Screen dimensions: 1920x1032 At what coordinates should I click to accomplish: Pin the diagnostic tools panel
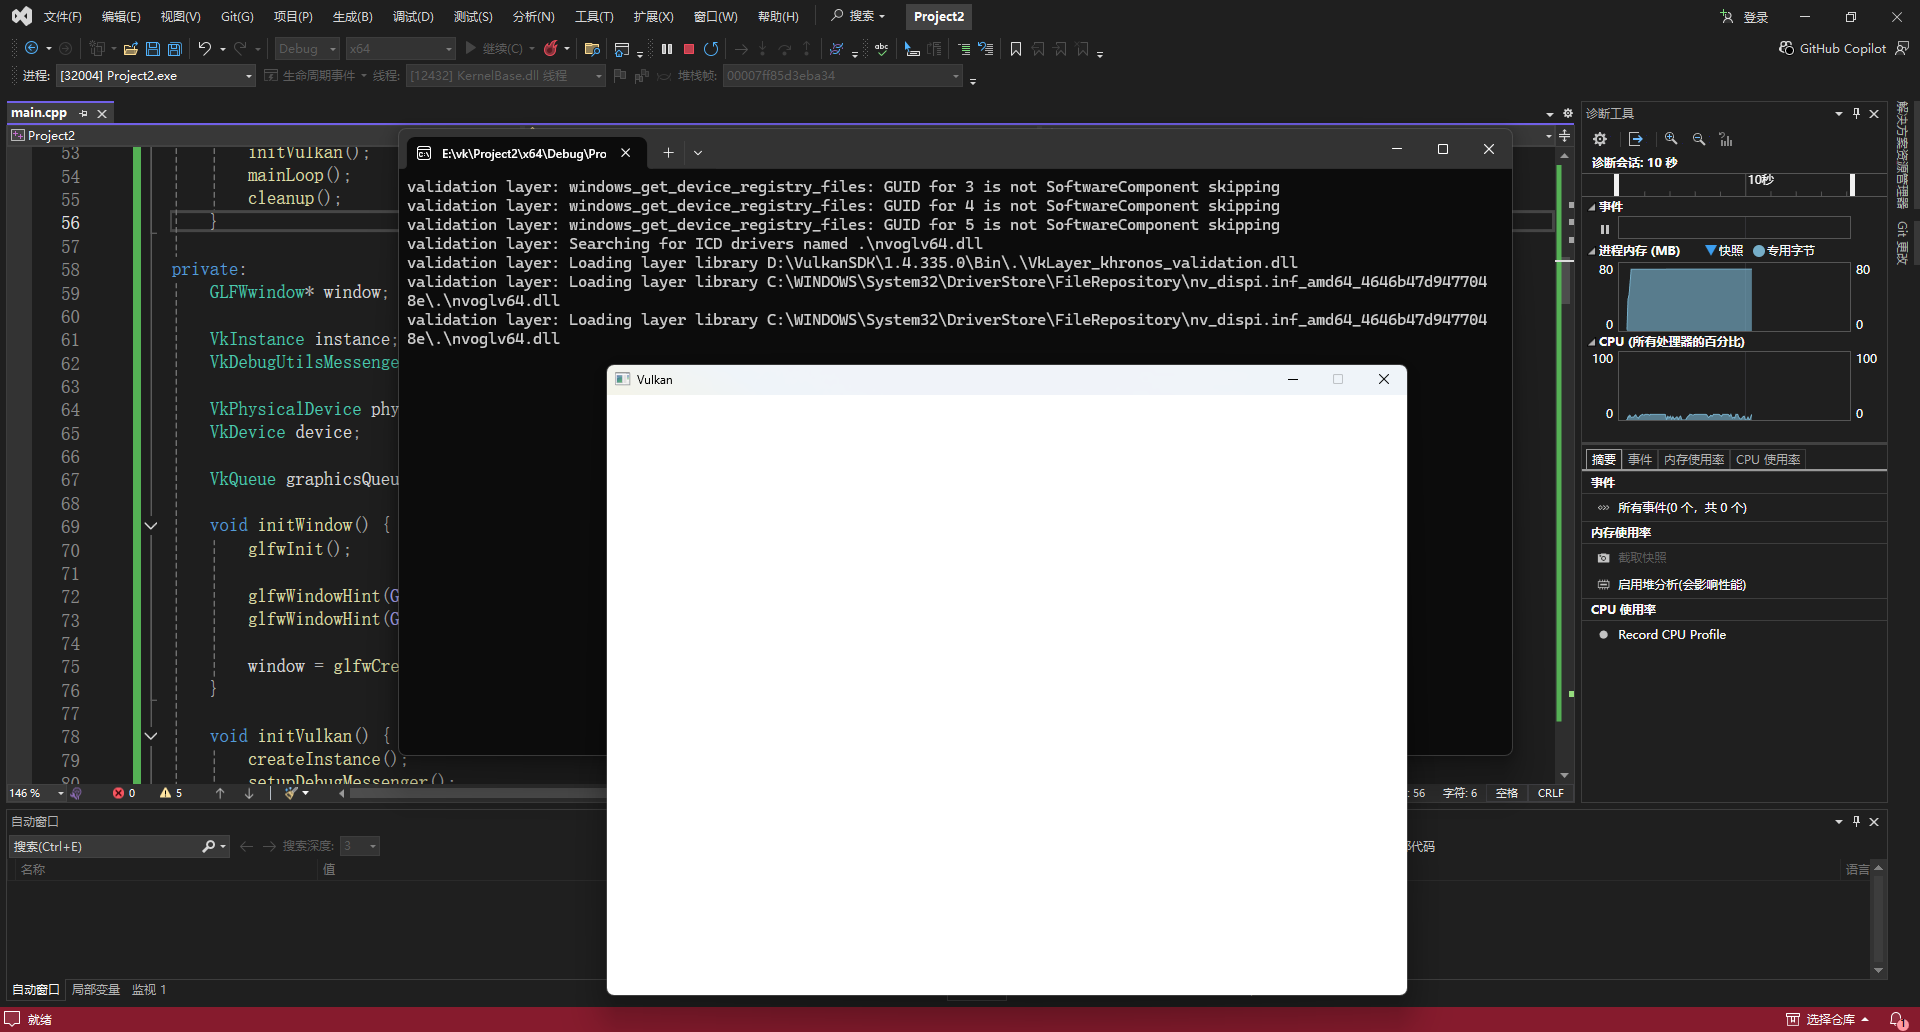pos(1856,113)
